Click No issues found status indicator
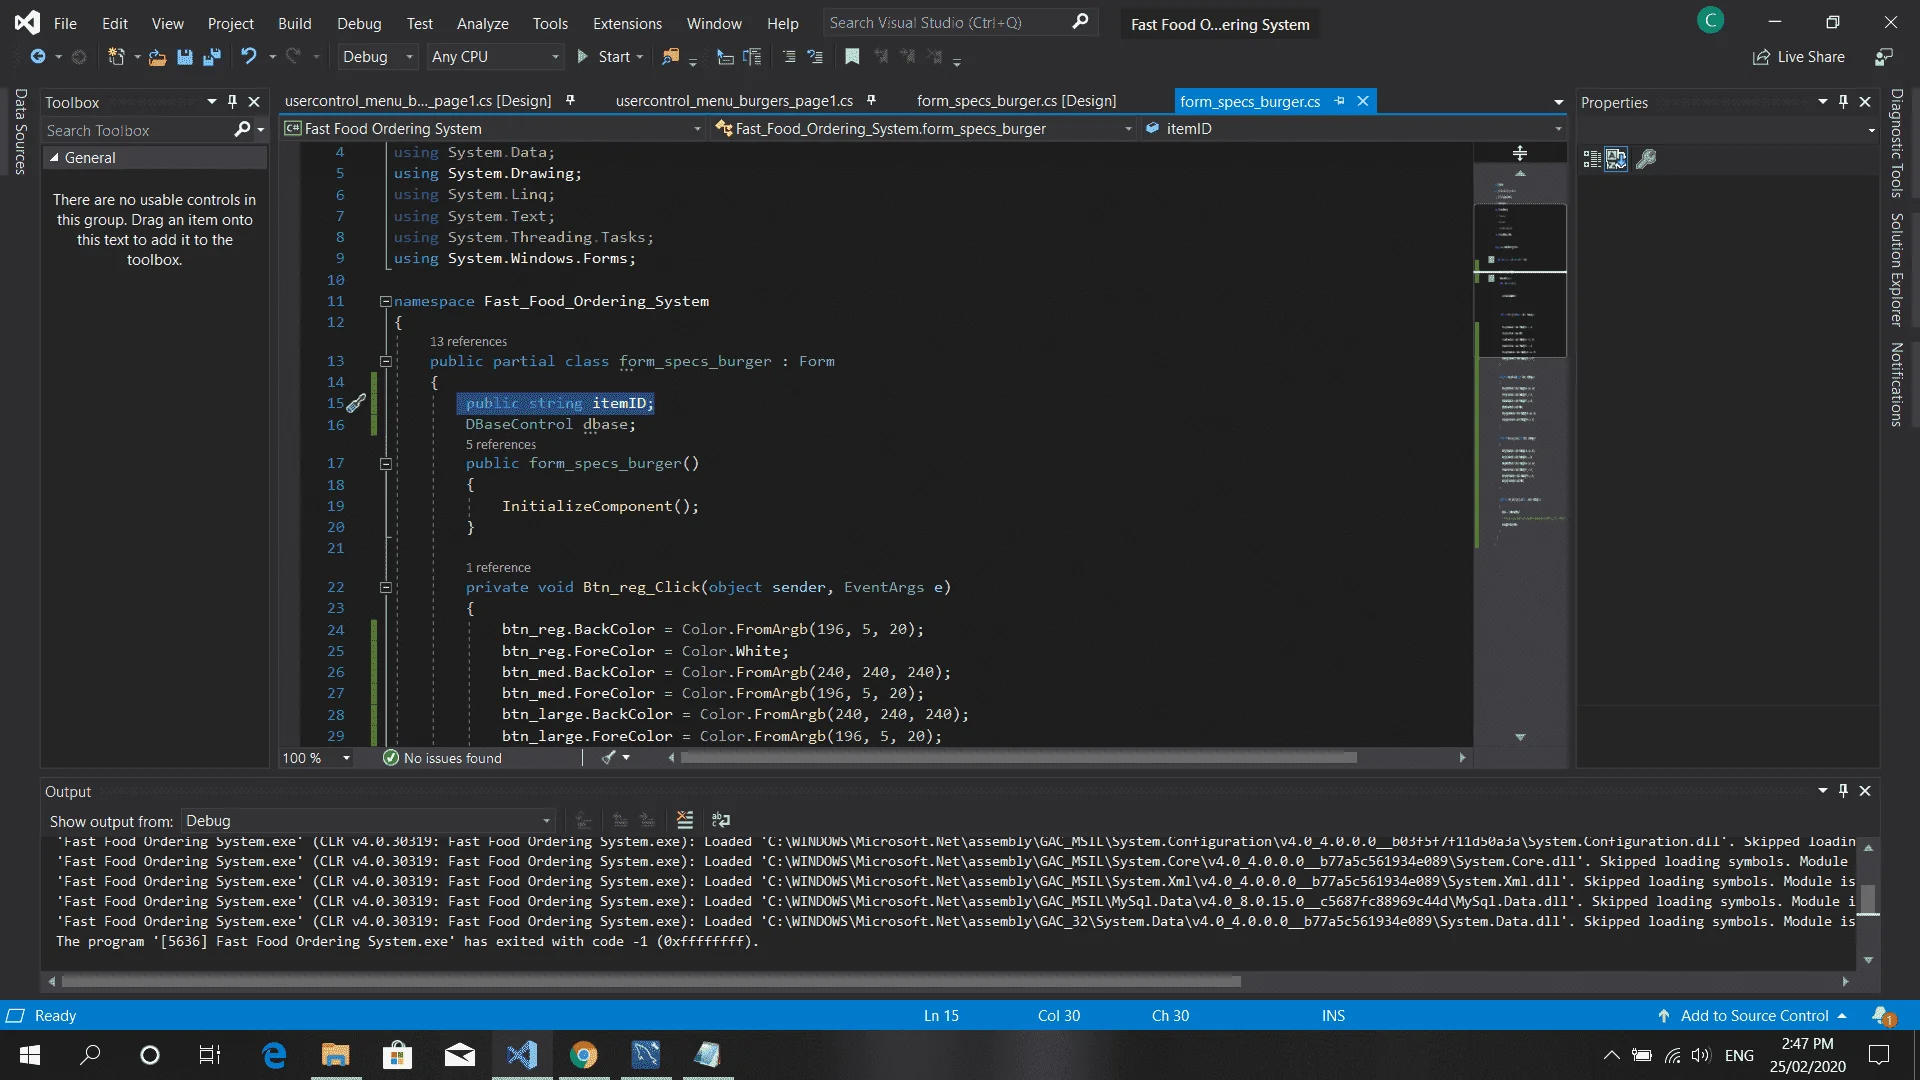1920x1080 pixels. tap(443, 758)
